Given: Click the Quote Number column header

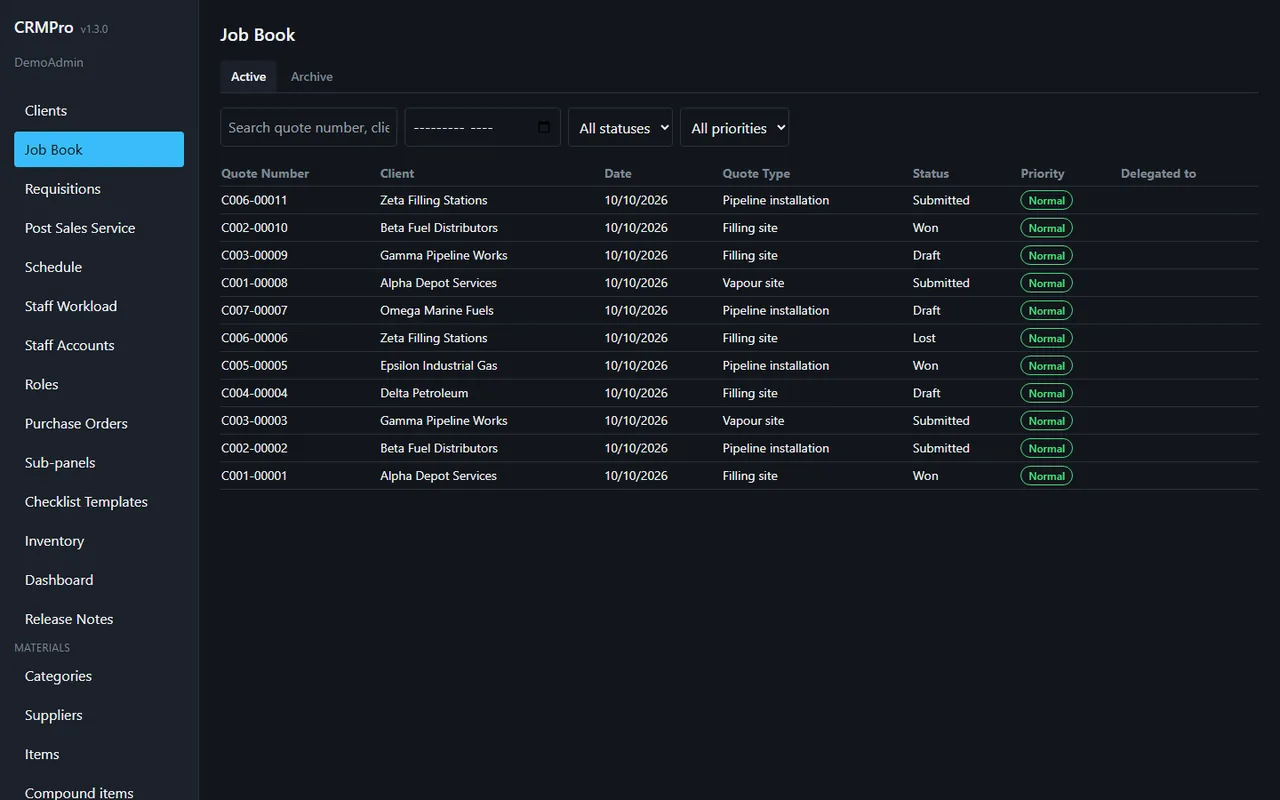Looking at the screenshot, I should pos(265,173).
